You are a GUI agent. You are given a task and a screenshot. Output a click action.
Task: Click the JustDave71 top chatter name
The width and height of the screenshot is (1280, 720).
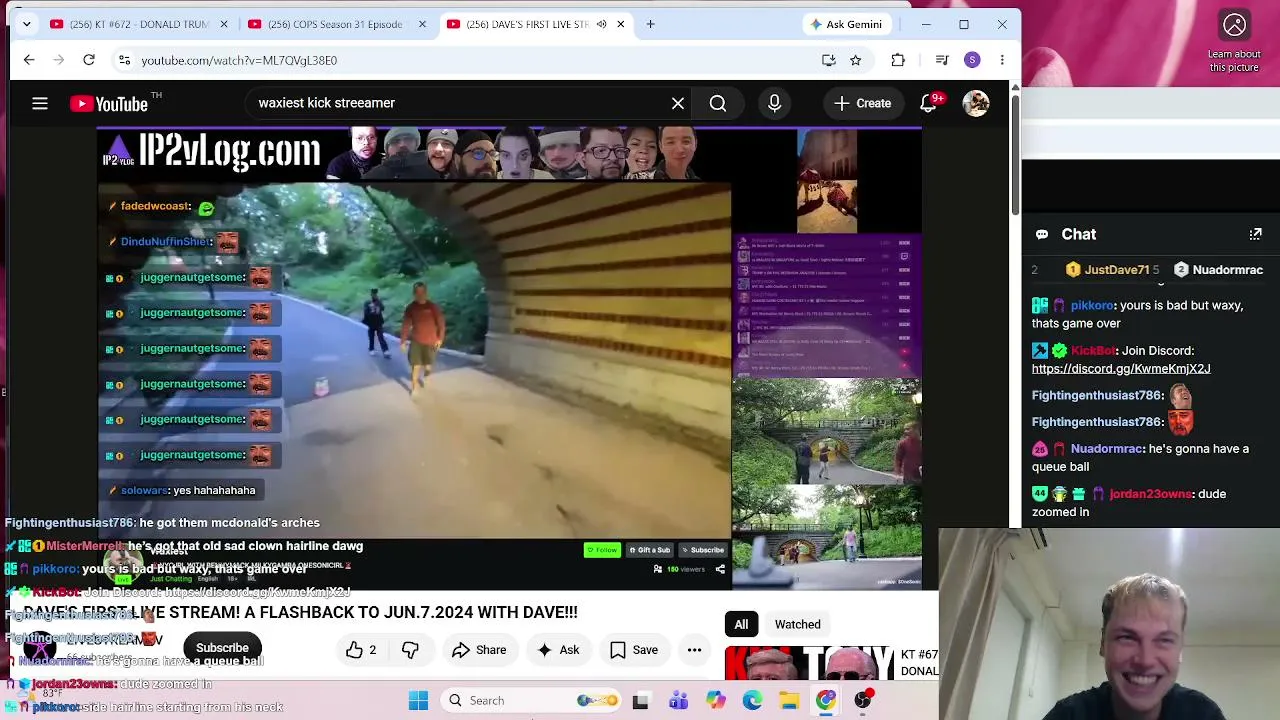[x=1116, y=270]
